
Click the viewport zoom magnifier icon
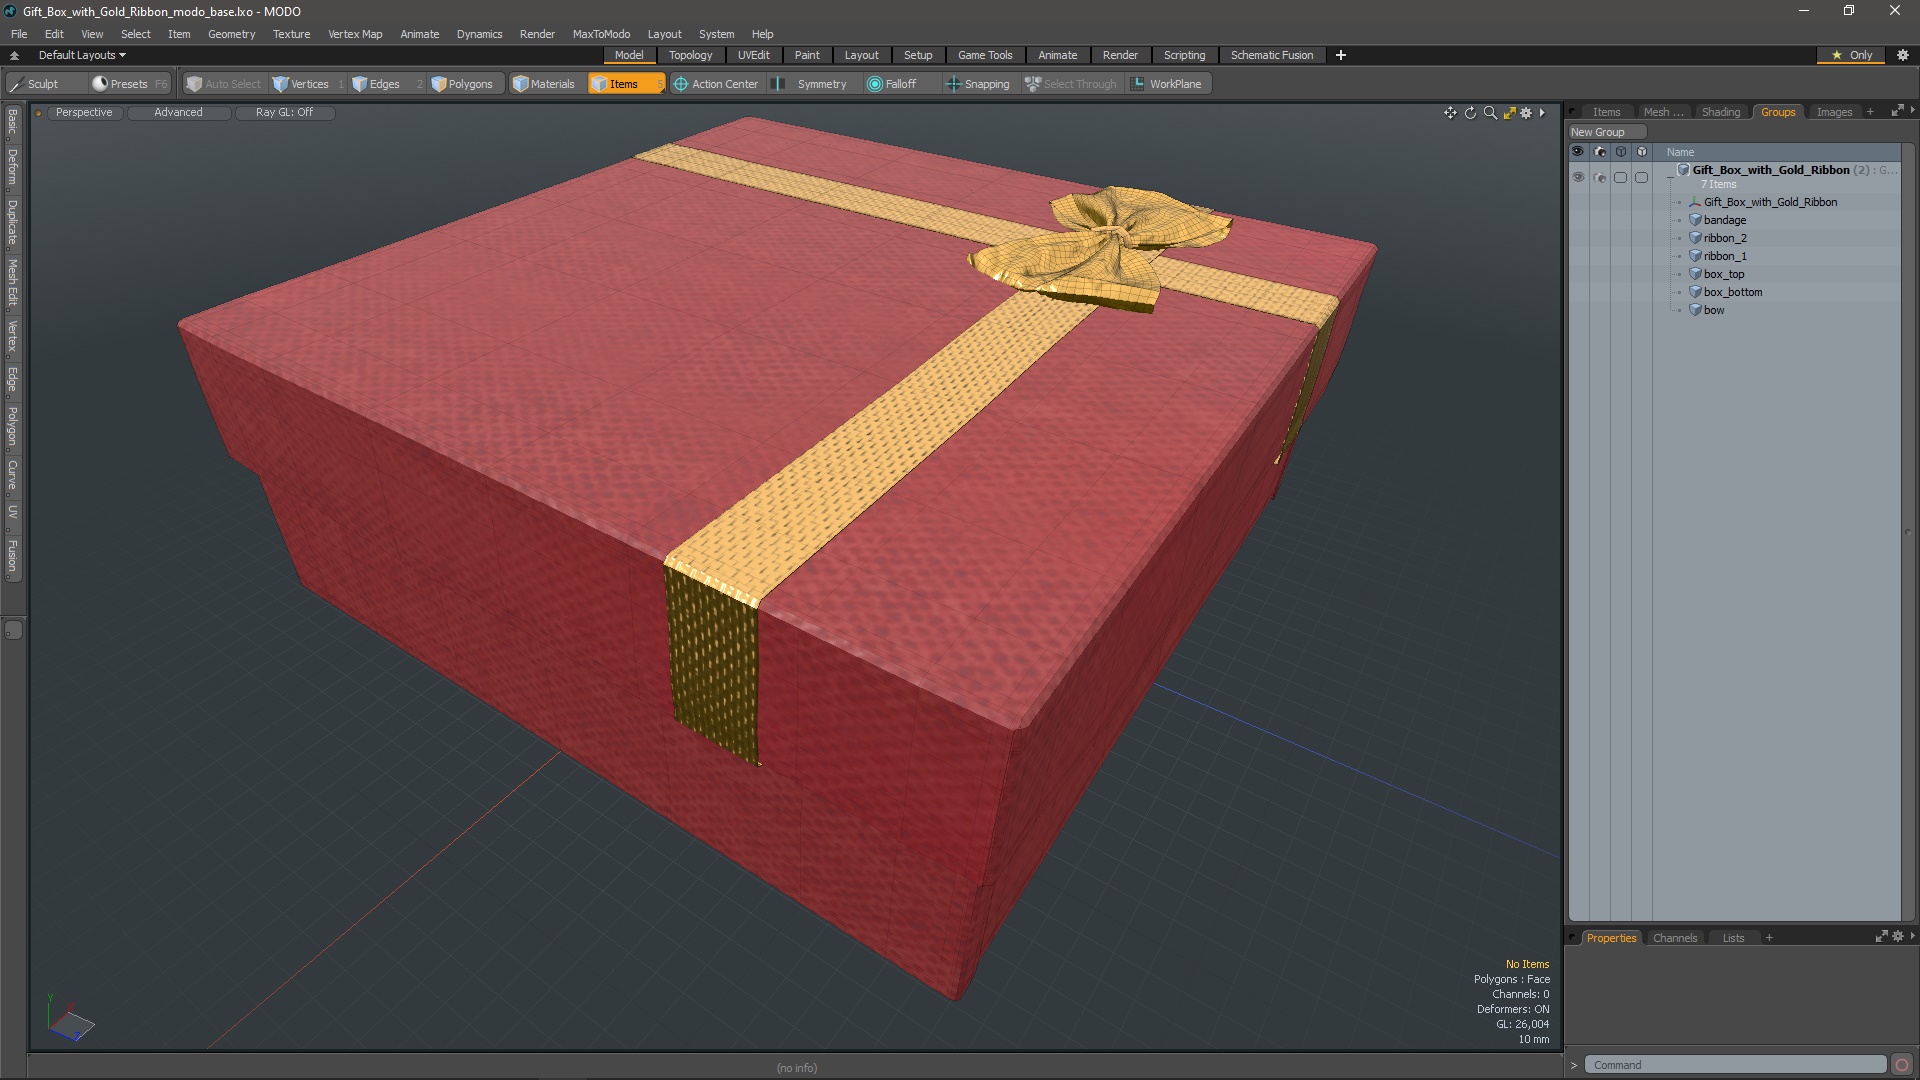tap(1490, 113)
